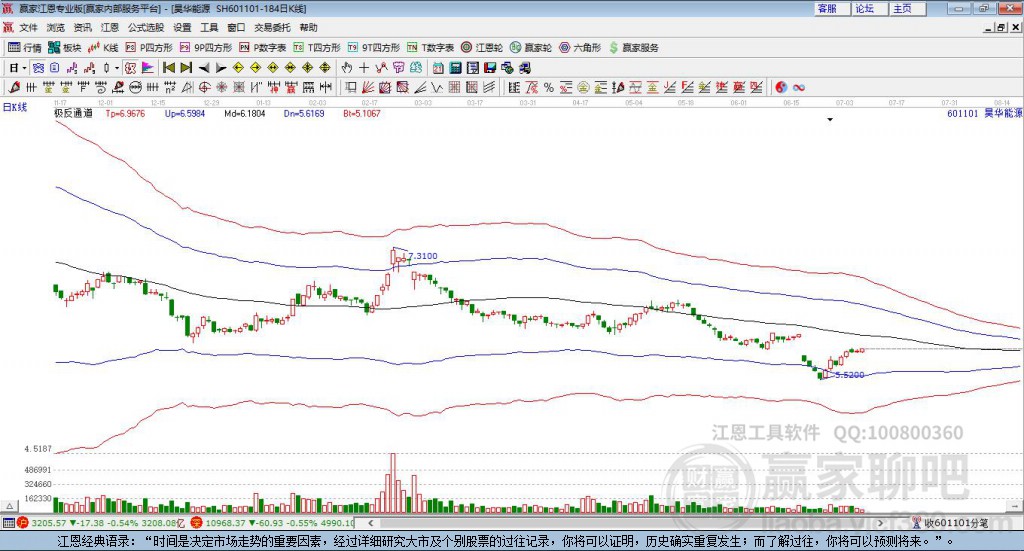
Task: Click the Tp=6.9676 indicator value
Action: 125,114
